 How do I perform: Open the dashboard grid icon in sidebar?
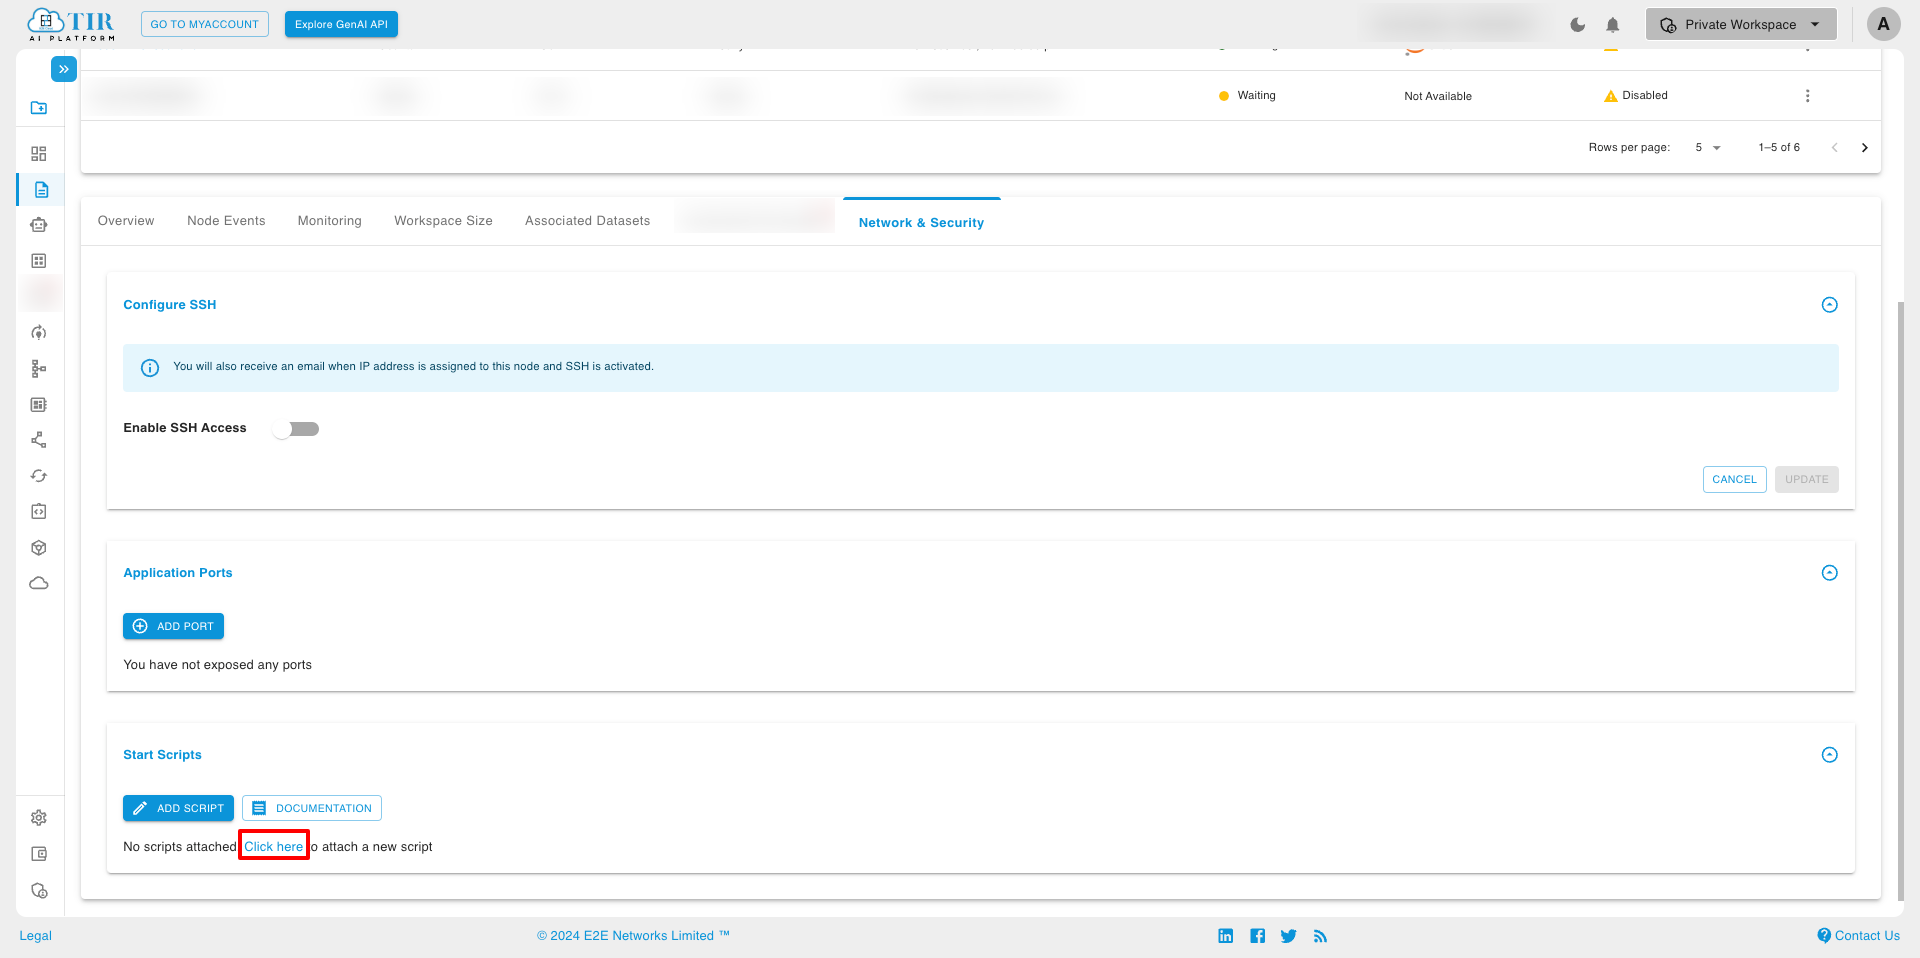point(39,154)
